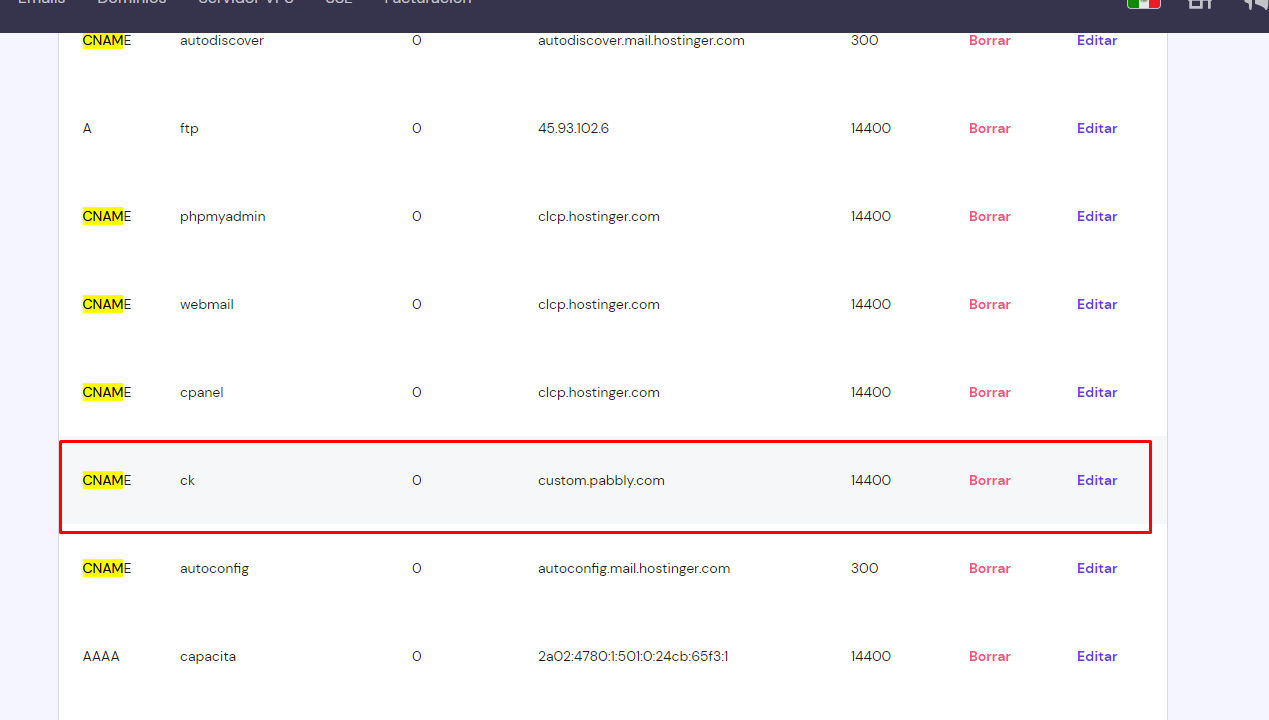
Task: Click clcp.hostinger.com in the webmail row
Action: pos(598,305)
